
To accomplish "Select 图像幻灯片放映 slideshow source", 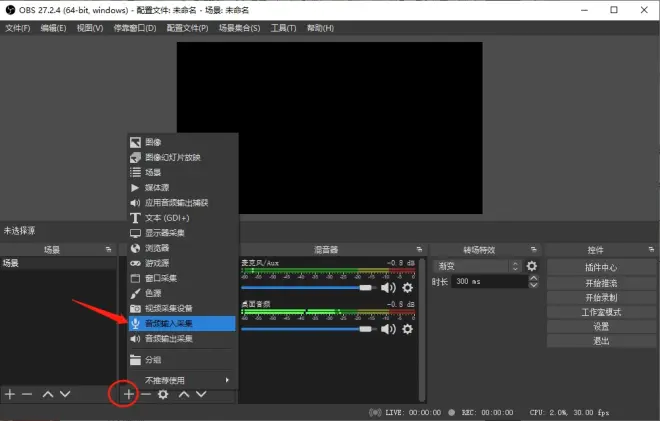I will coord(182,157).
